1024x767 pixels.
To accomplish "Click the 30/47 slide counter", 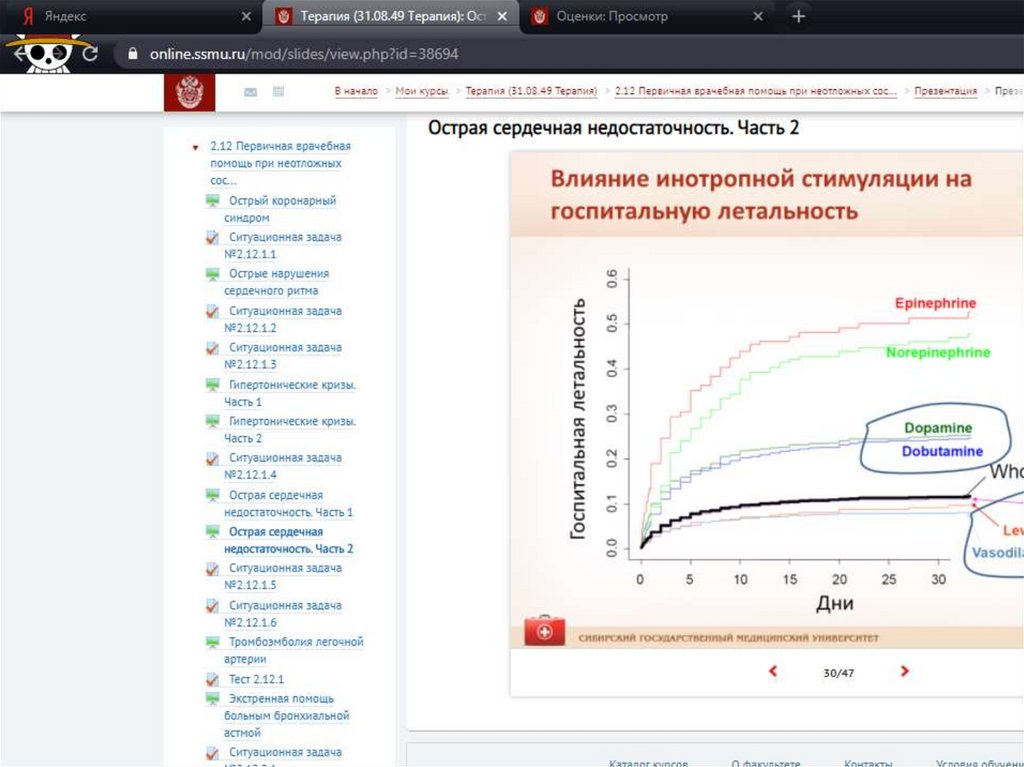I will point(839,672).
